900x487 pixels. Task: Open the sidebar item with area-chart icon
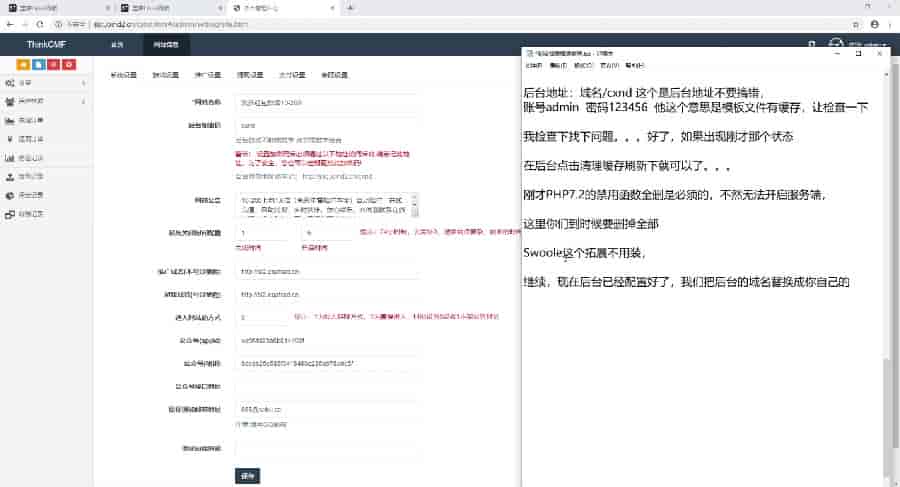pos(45,121)
